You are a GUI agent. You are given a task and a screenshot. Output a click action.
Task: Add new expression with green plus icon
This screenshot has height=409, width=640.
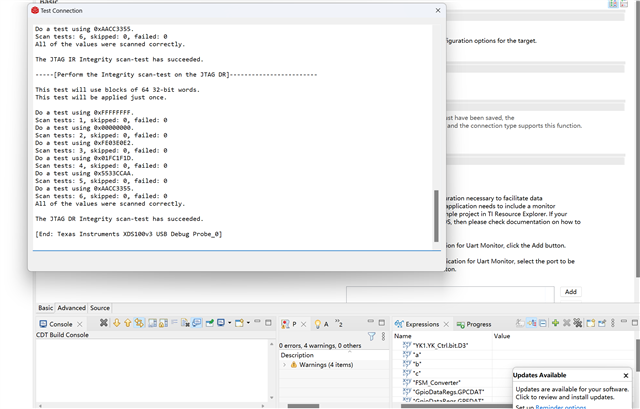click(x=555, y=323)
